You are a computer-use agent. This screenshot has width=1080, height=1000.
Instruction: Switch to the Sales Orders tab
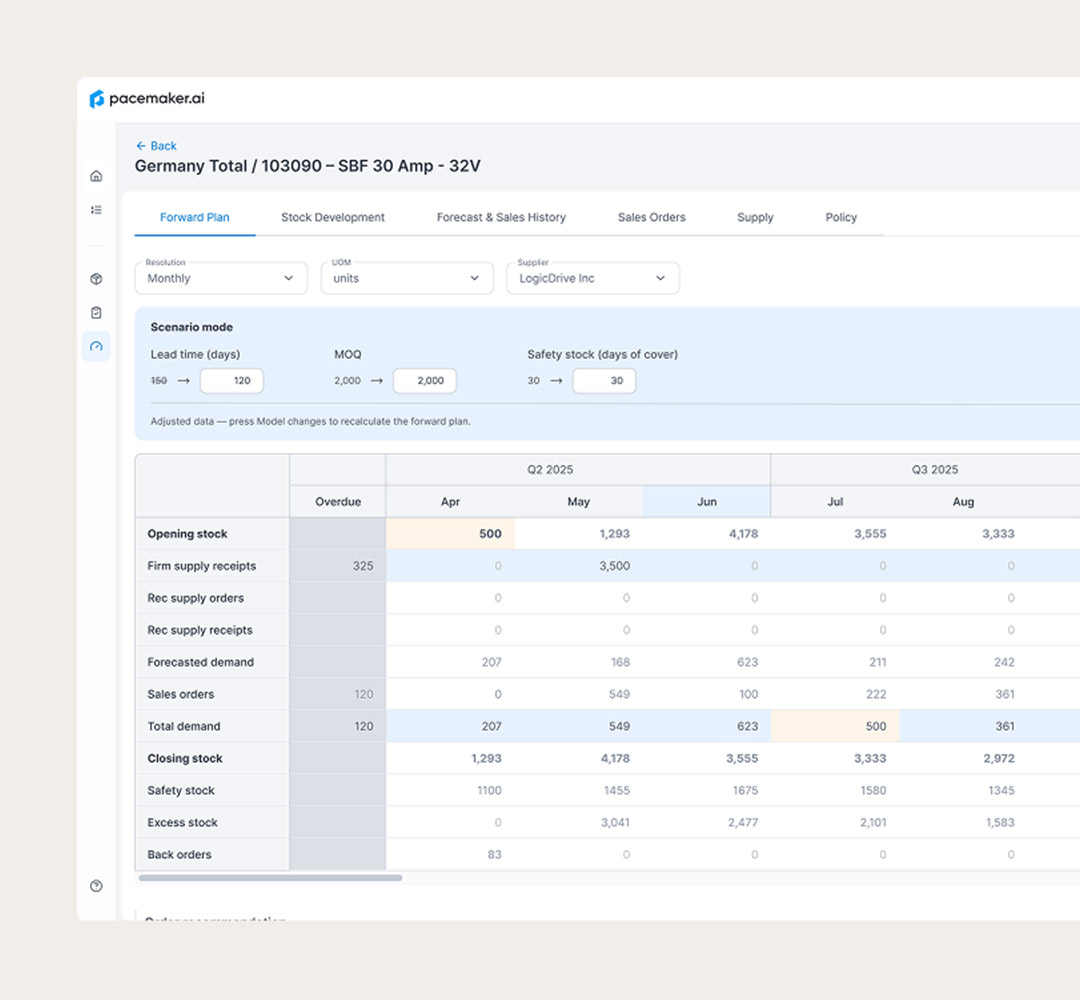tap(652, 217)
